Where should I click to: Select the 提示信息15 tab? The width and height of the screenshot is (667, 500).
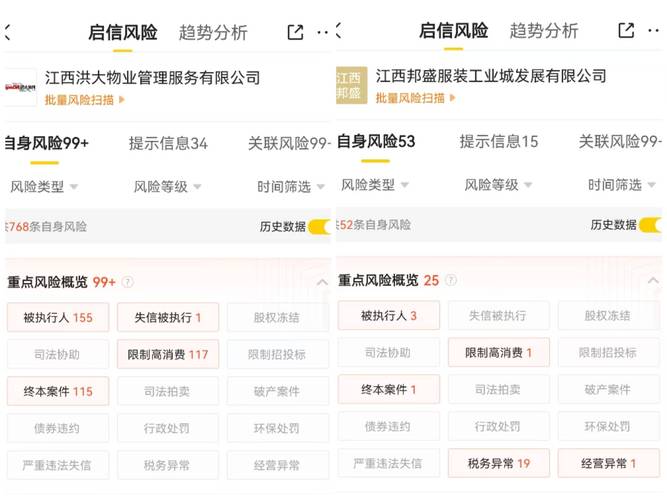pyautogui.click(x=498, y=142)
